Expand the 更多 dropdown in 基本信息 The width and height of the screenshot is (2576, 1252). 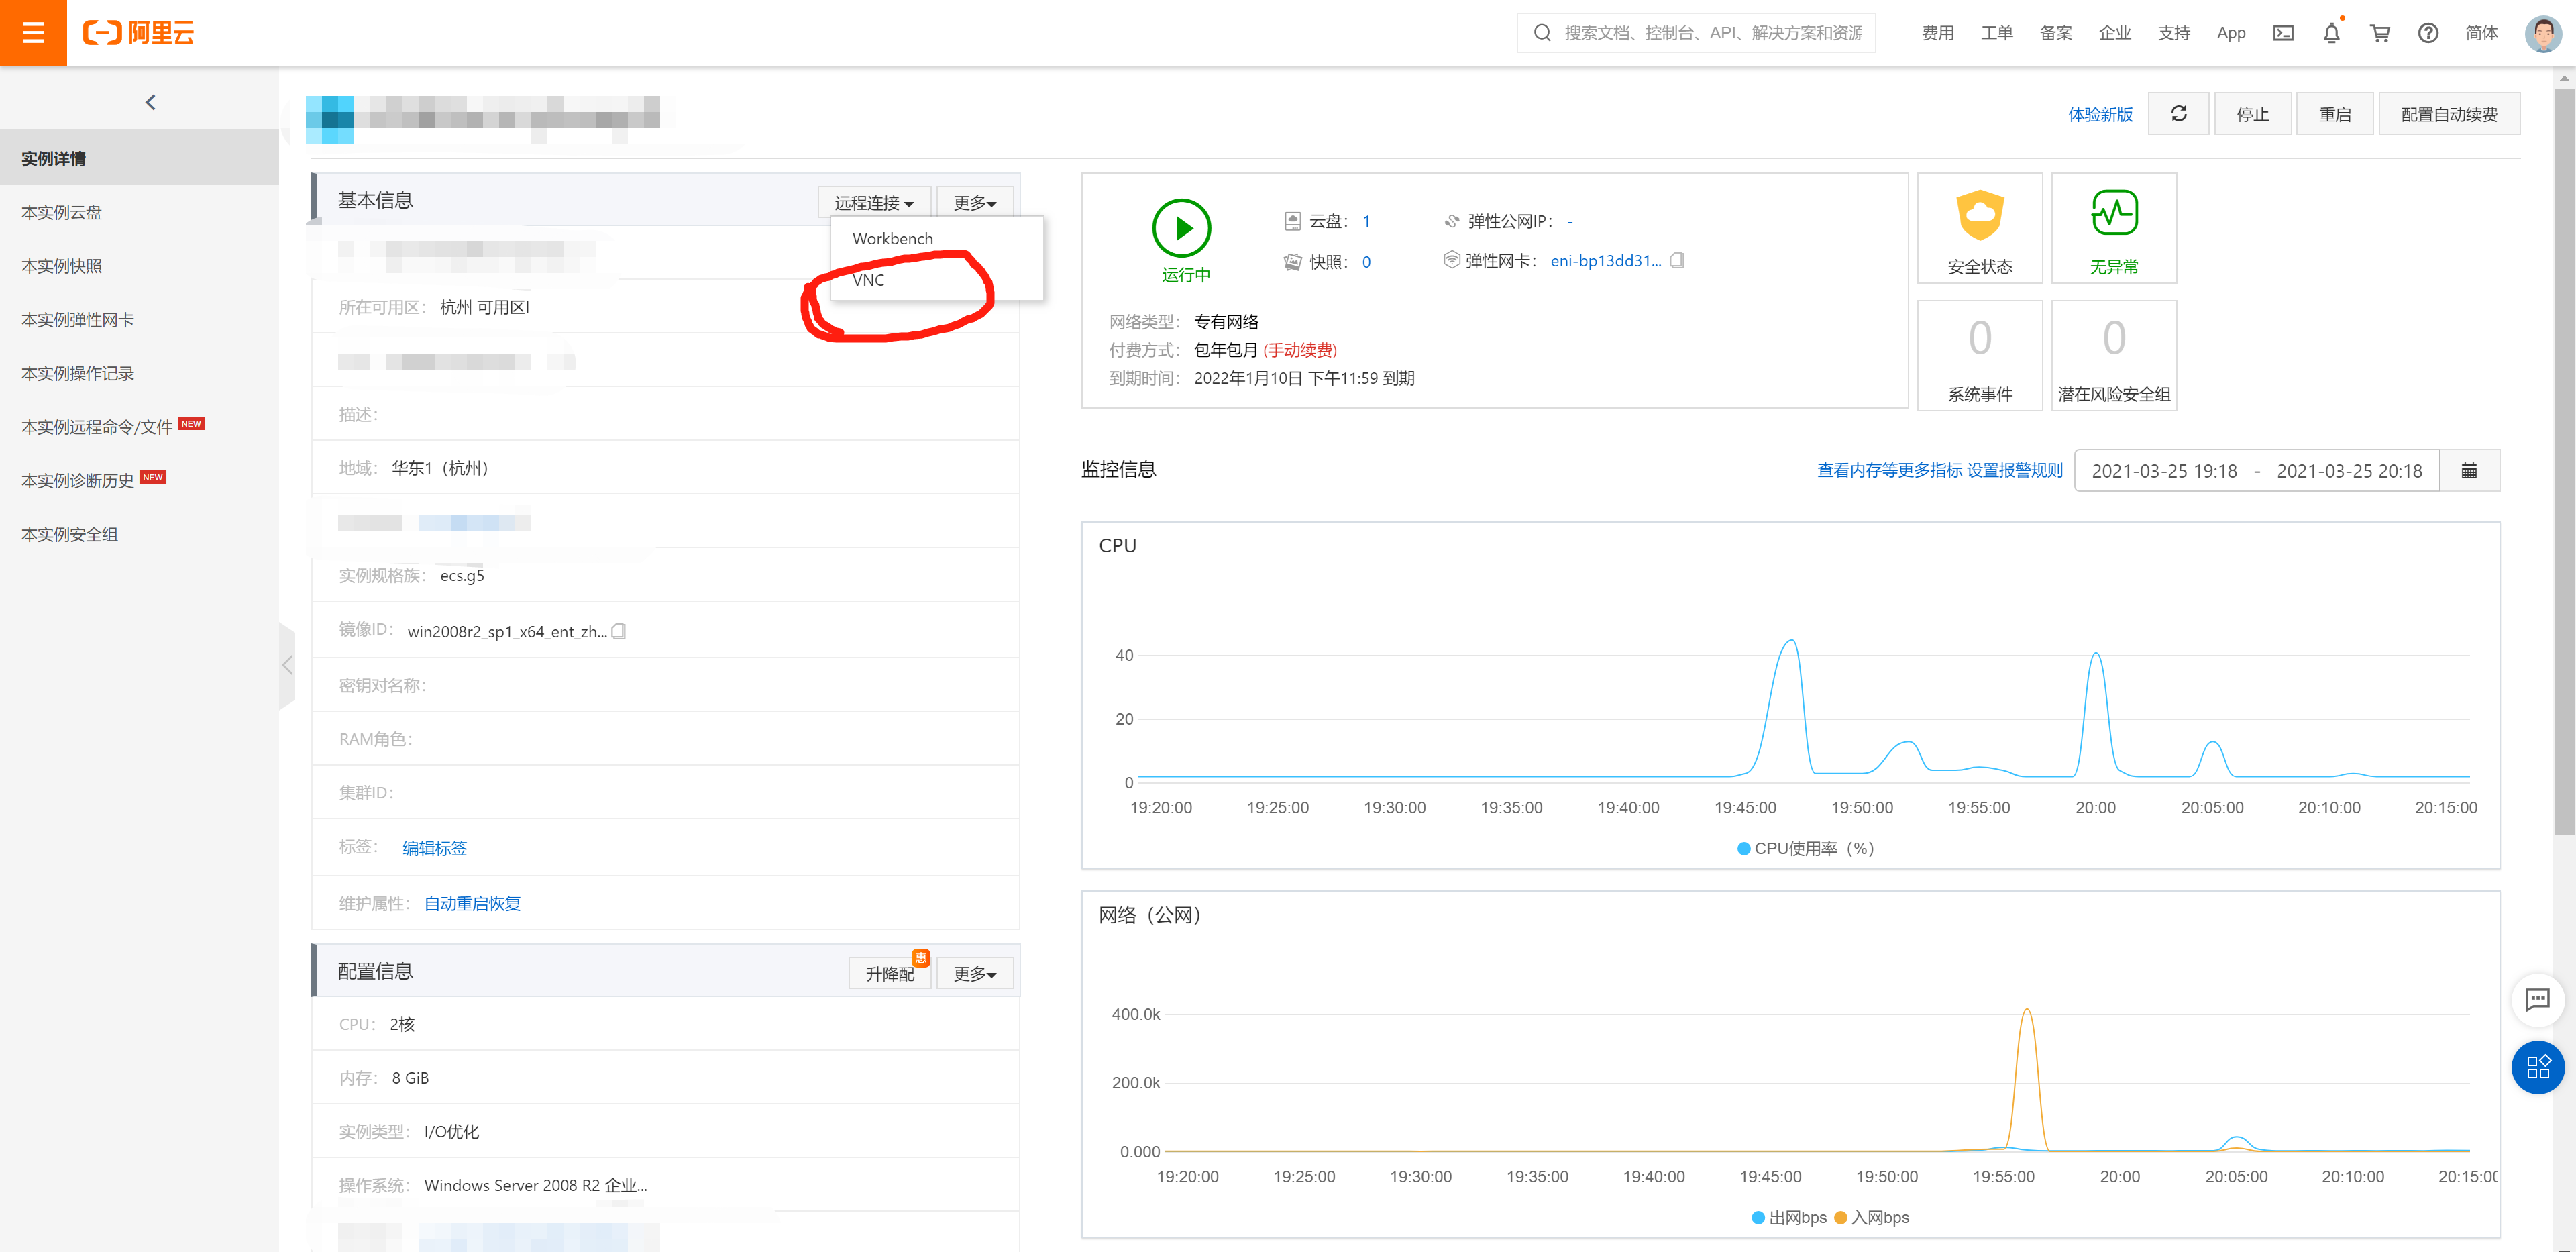point(974,203)
